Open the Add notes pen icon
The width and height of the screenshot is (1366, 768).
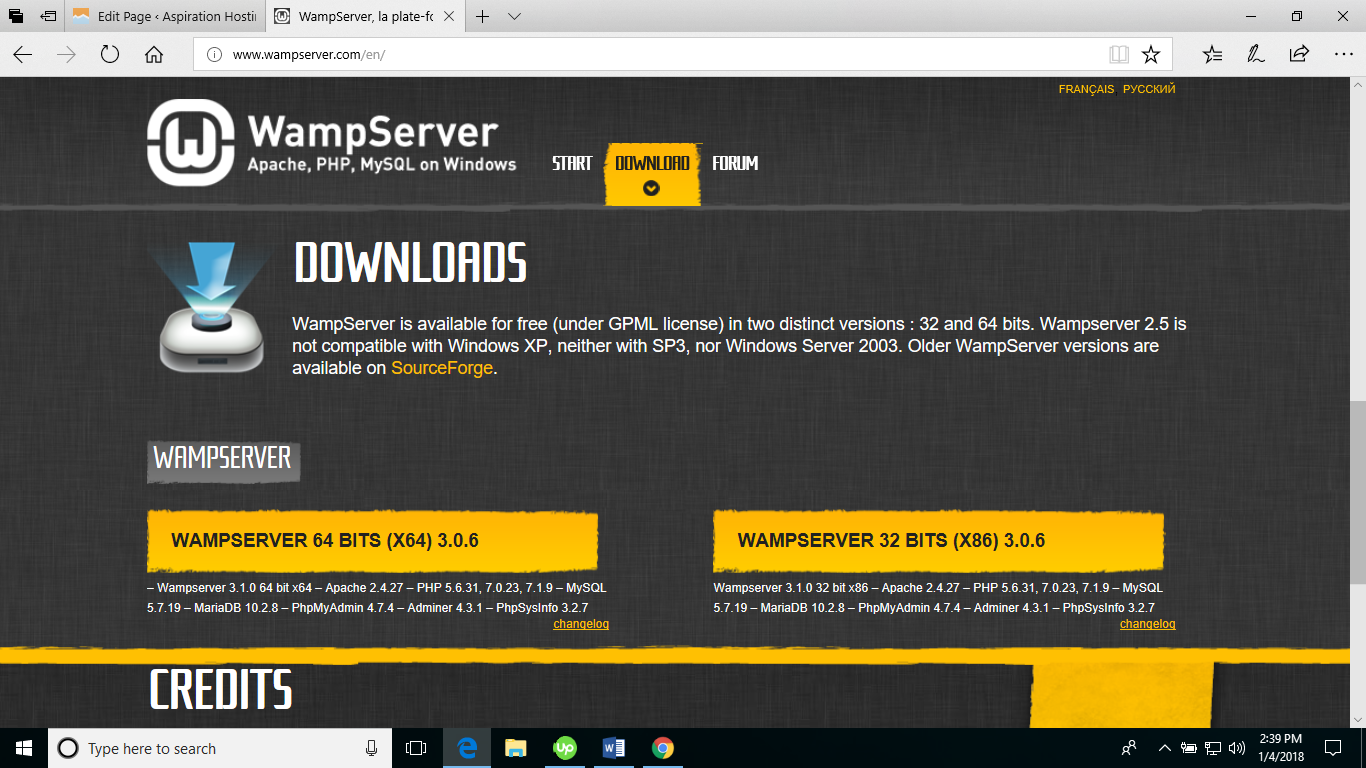point(1256,54)
